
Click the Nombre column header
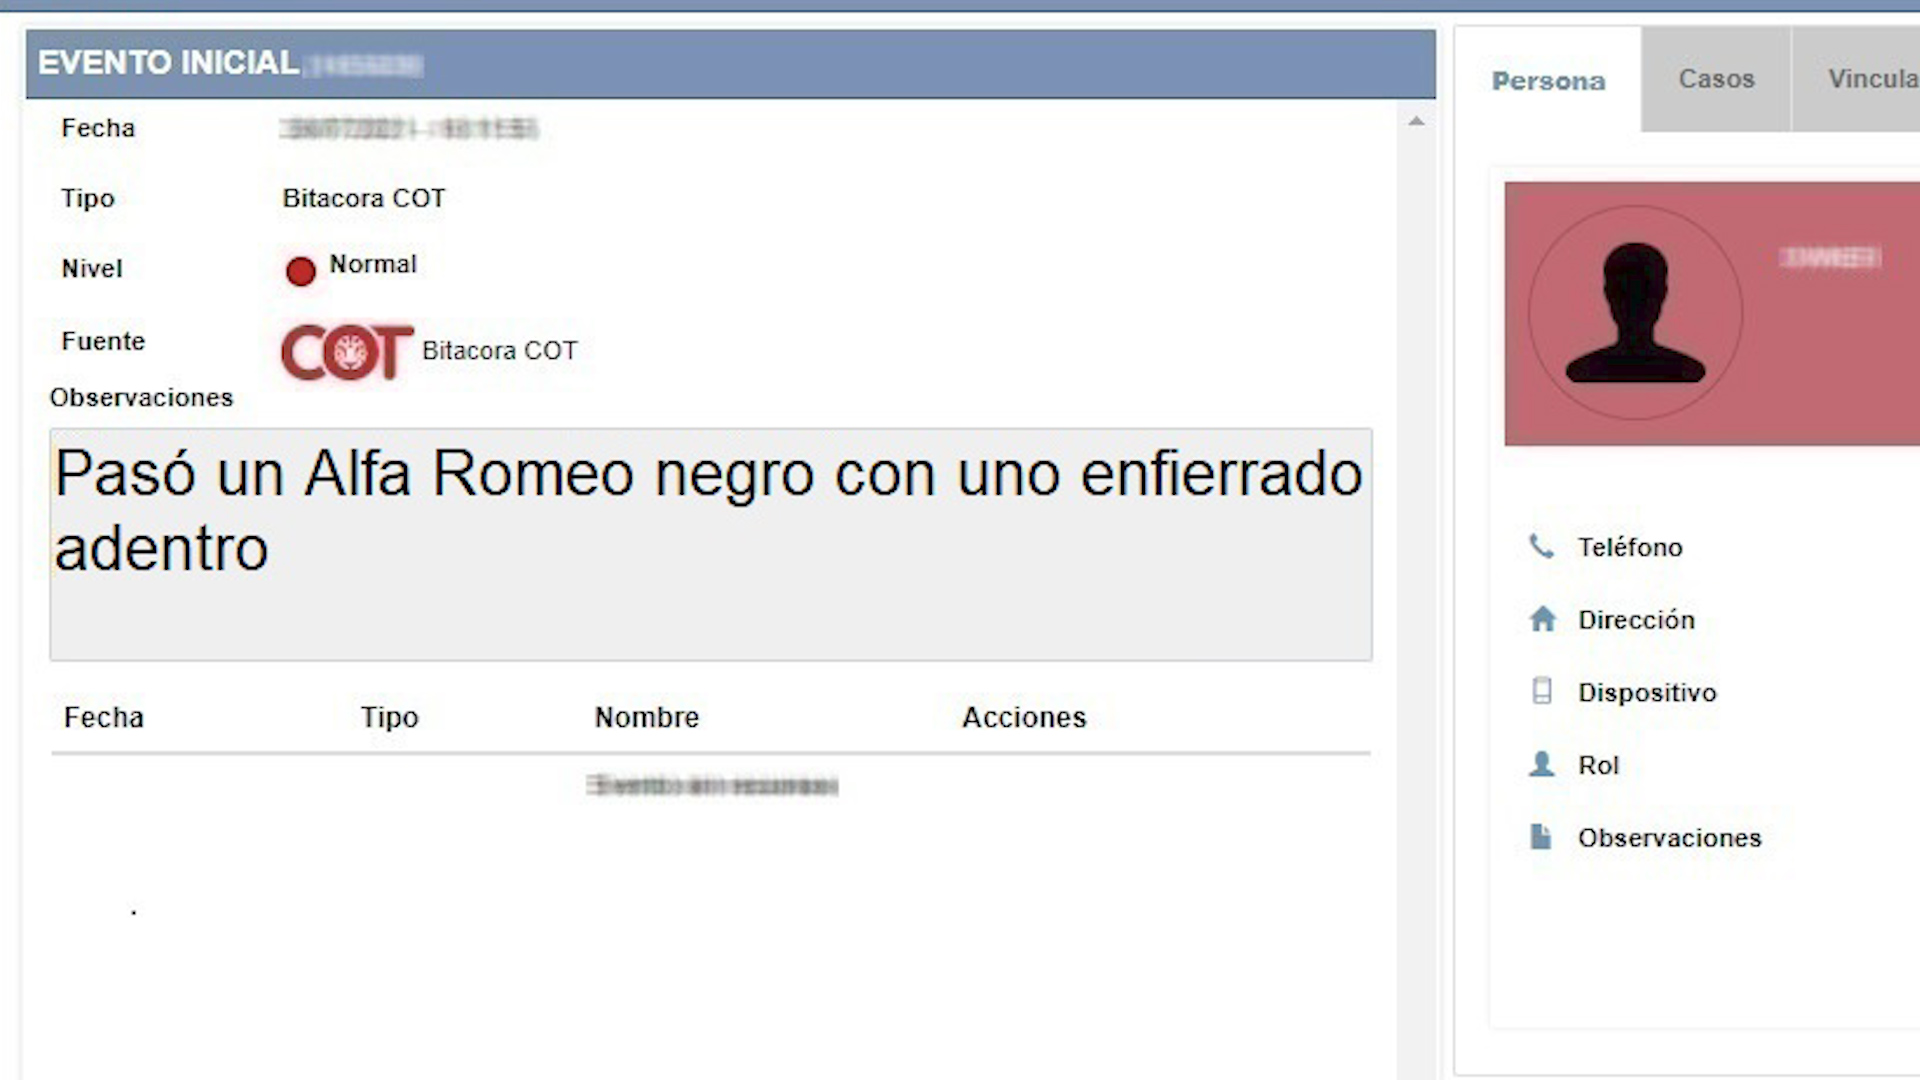click(646, 717)
